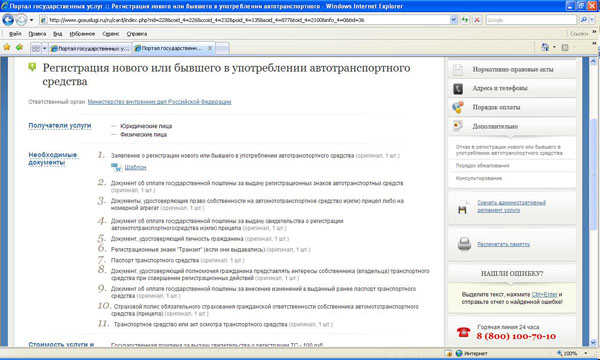Screen dimensions: 600x360
Task: Click the Паспорт транспортного средства document row
Action: pyautogui.click(x=178, y=260)
